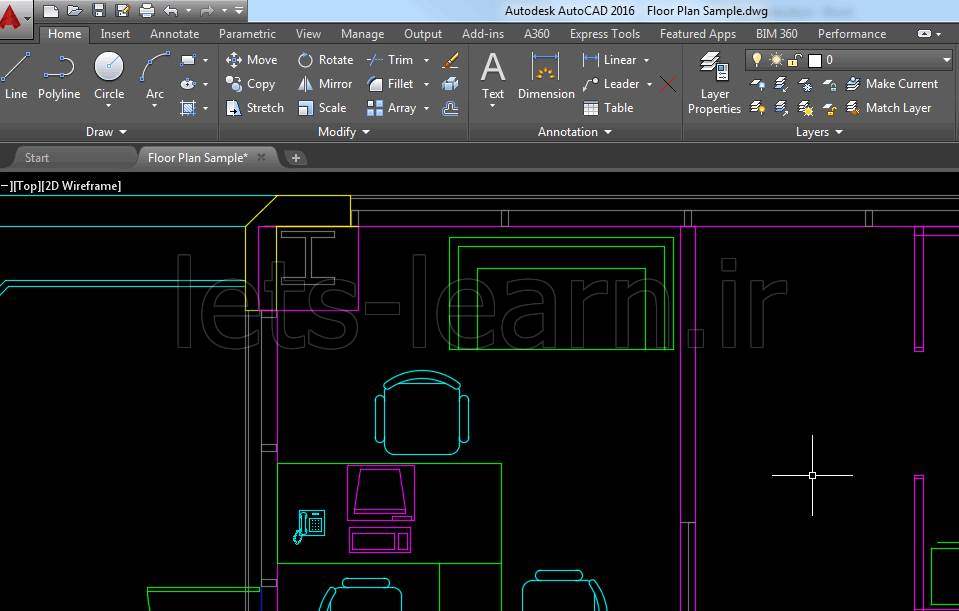Activate the Arc tool
The image size is (959, 611).
155,76
